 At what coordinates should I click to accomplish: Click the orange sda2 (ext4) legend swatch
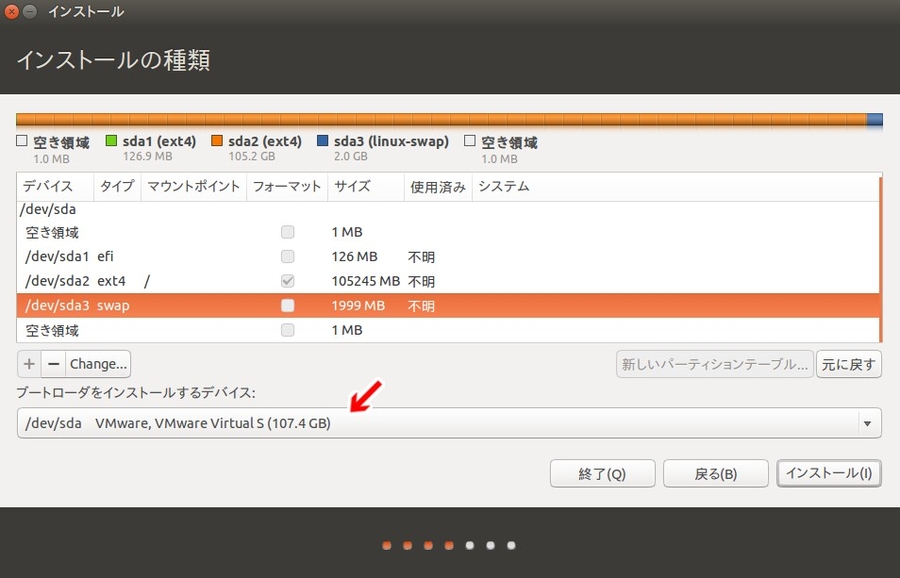(x=217, y=142)
